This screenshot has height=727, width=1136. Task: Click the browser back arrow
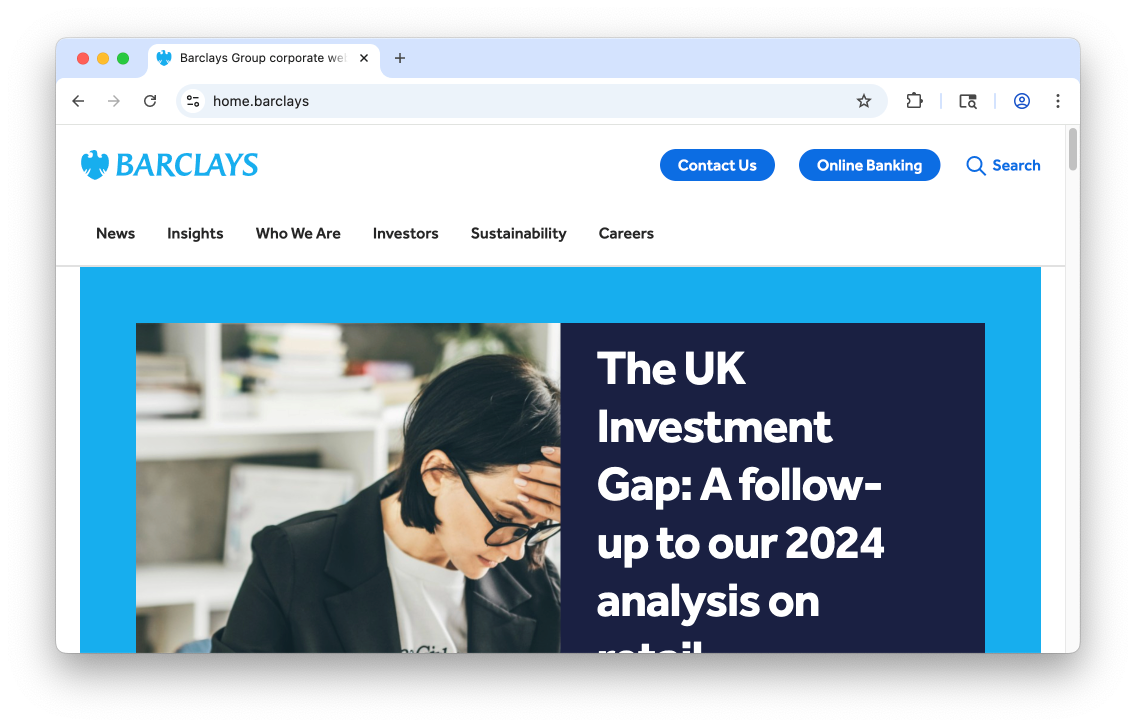click(78, 101)
